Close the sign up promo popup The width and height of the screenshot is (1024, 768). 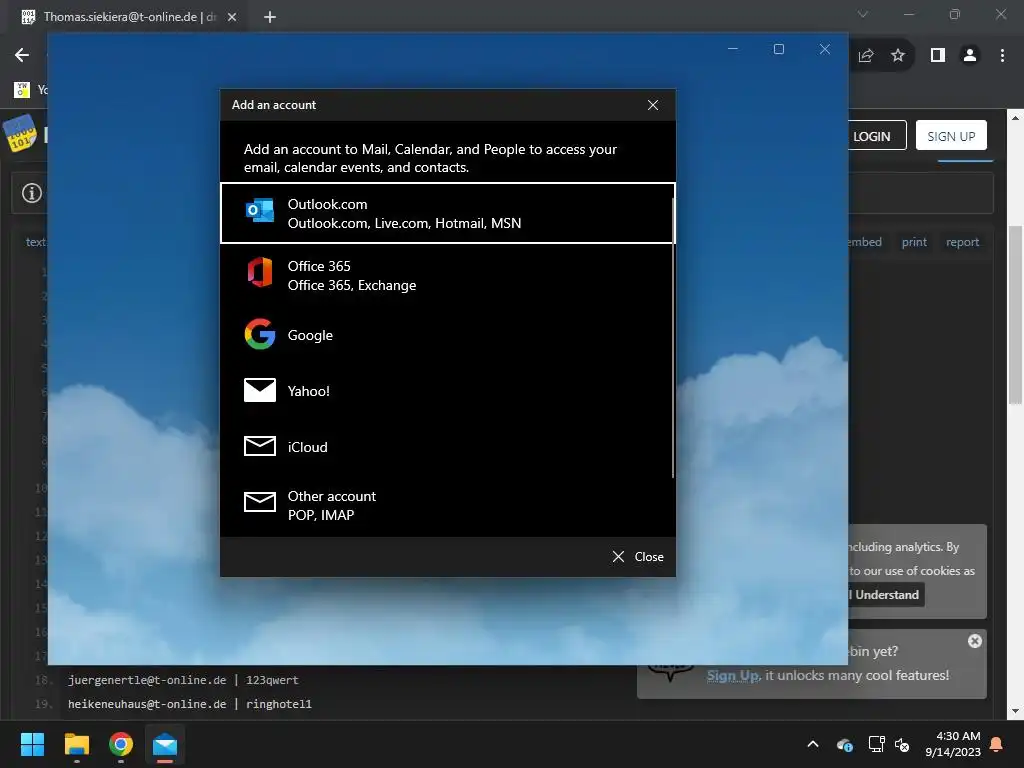pyautogui.click(x=974, y=641)
